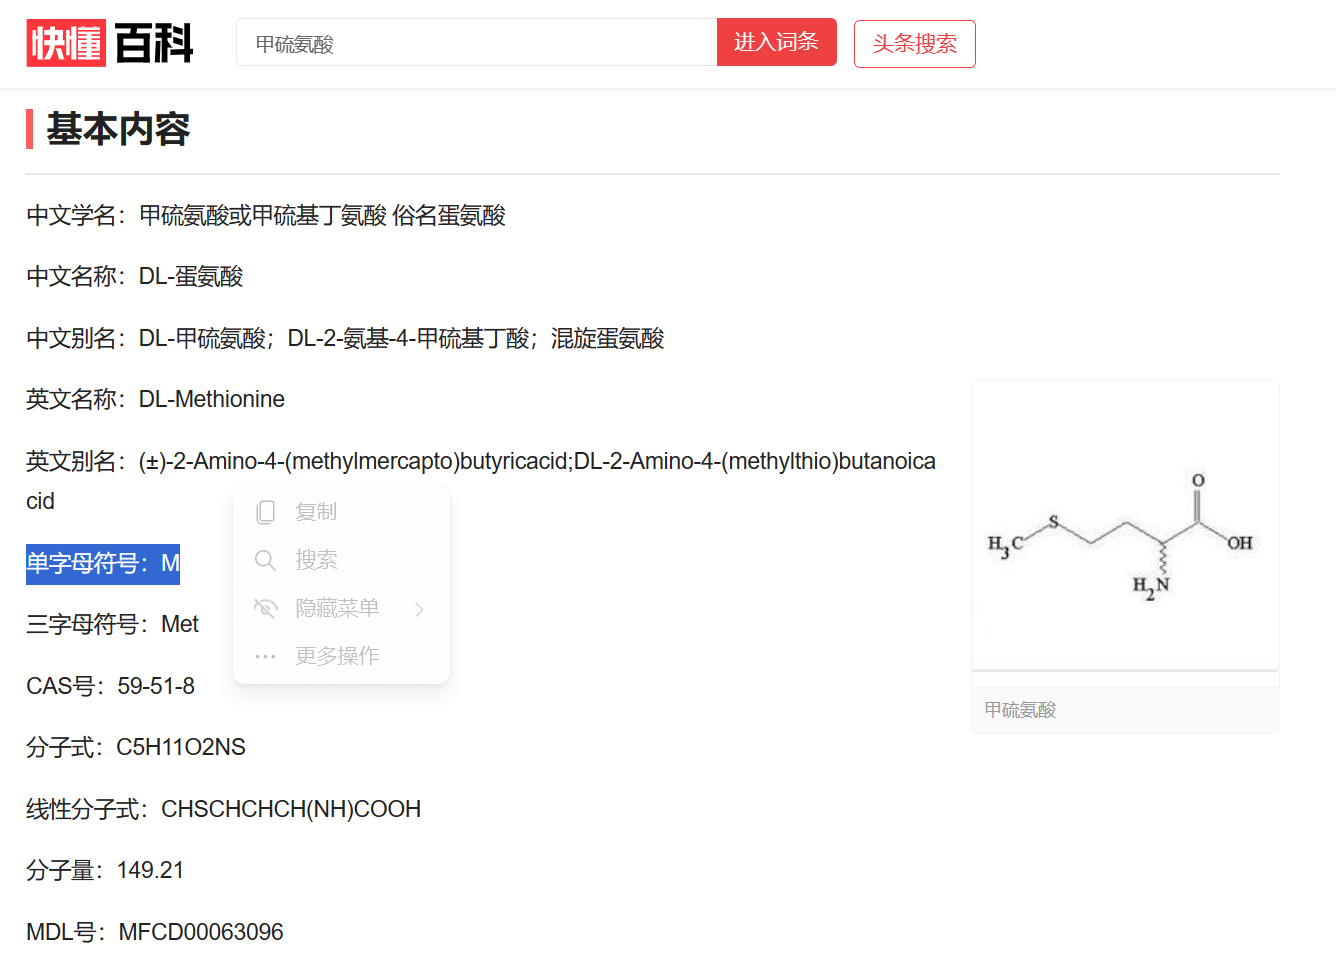Image resolution: width=1336 pixels, height=958 pixels.
Task: Click the magnifier icon beside 搜索
Action: tap(265, 560)
